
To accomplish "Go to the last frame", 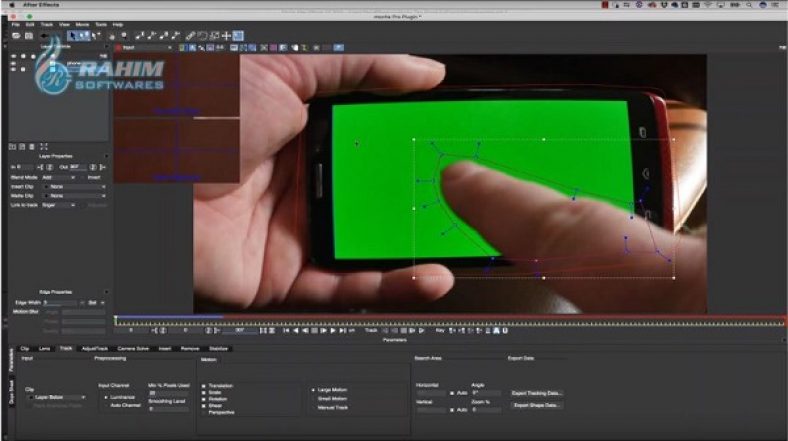I will [343, 330].
